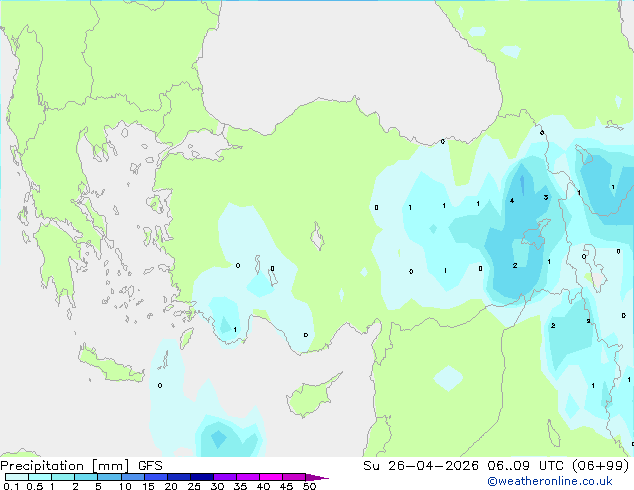Click the legend swatch between 10 and 15
Viewport: 634px width, 490px height.
tap(133, 477)
